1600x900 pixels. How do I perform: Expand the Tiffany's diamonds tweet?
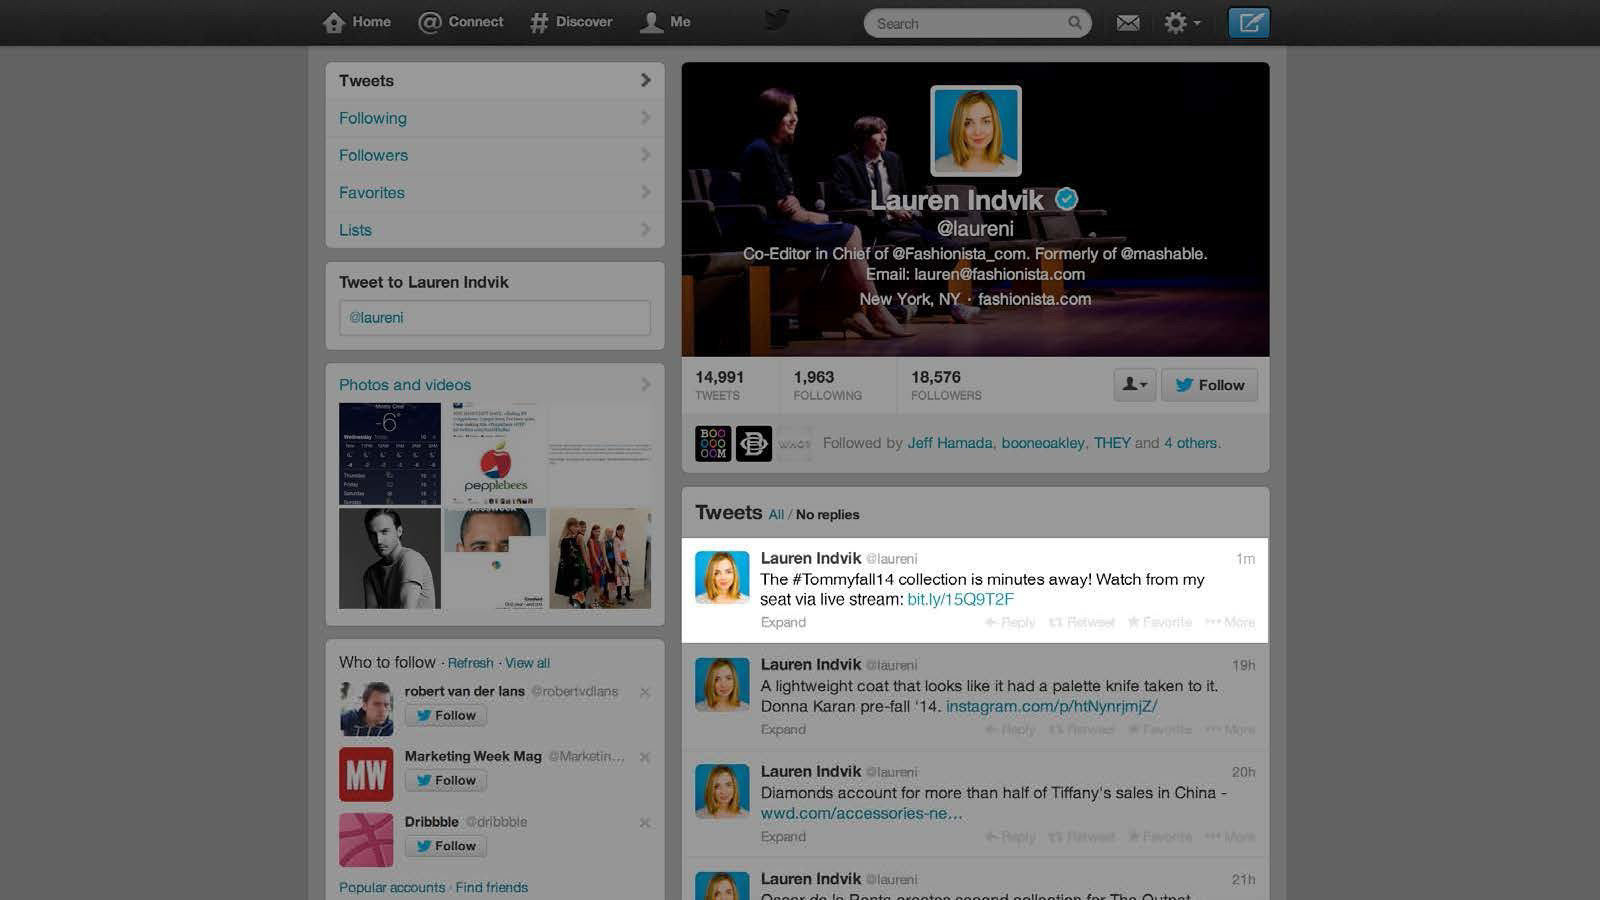pos(783,836)
